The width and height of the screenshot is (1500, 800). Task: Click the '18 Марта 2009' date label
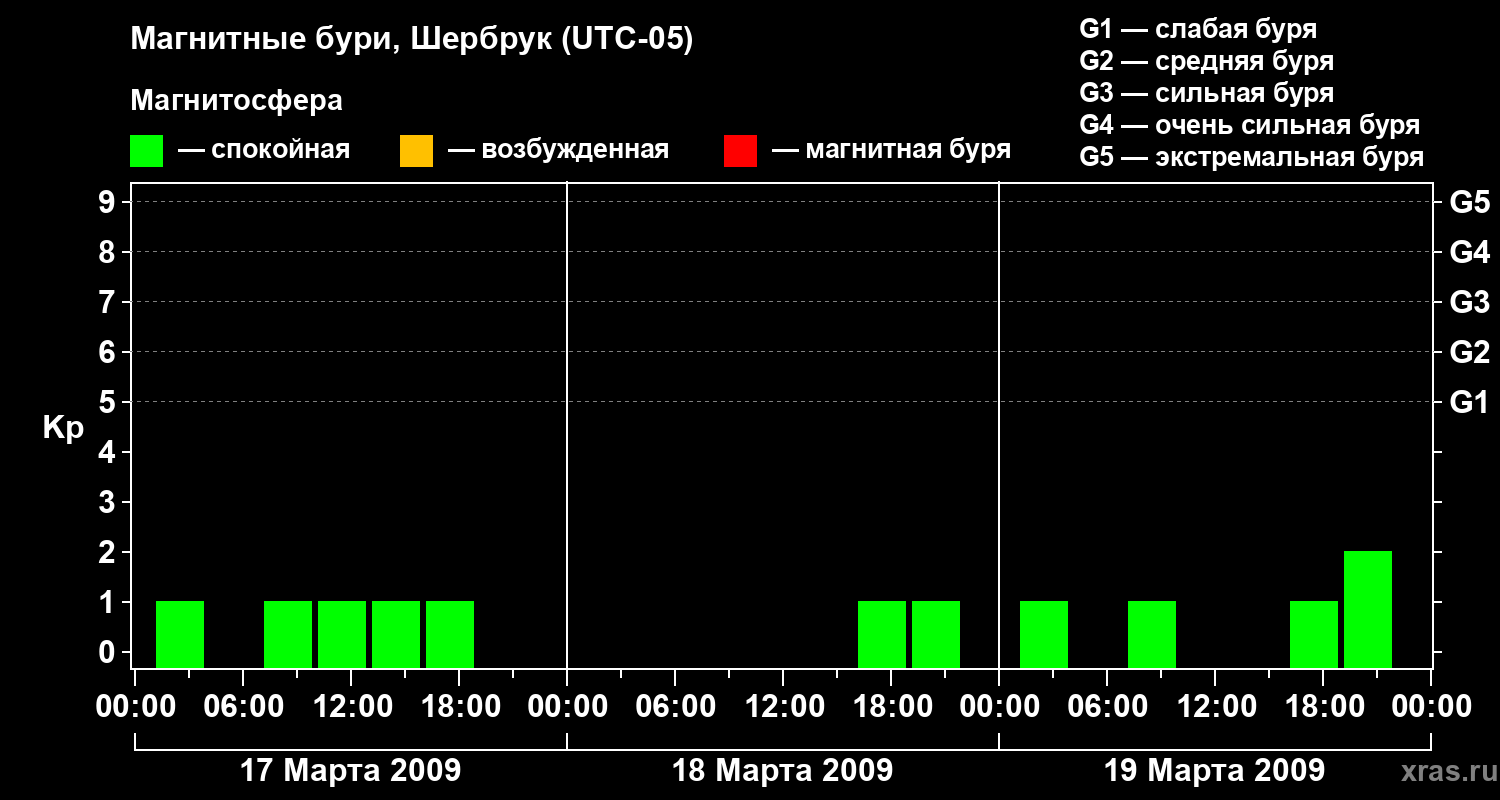point(783,770)
